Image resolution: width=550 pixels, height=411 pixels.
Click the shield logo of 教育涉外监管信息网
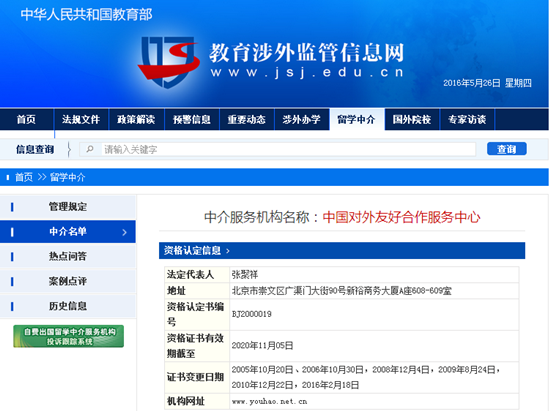(169, 62)
